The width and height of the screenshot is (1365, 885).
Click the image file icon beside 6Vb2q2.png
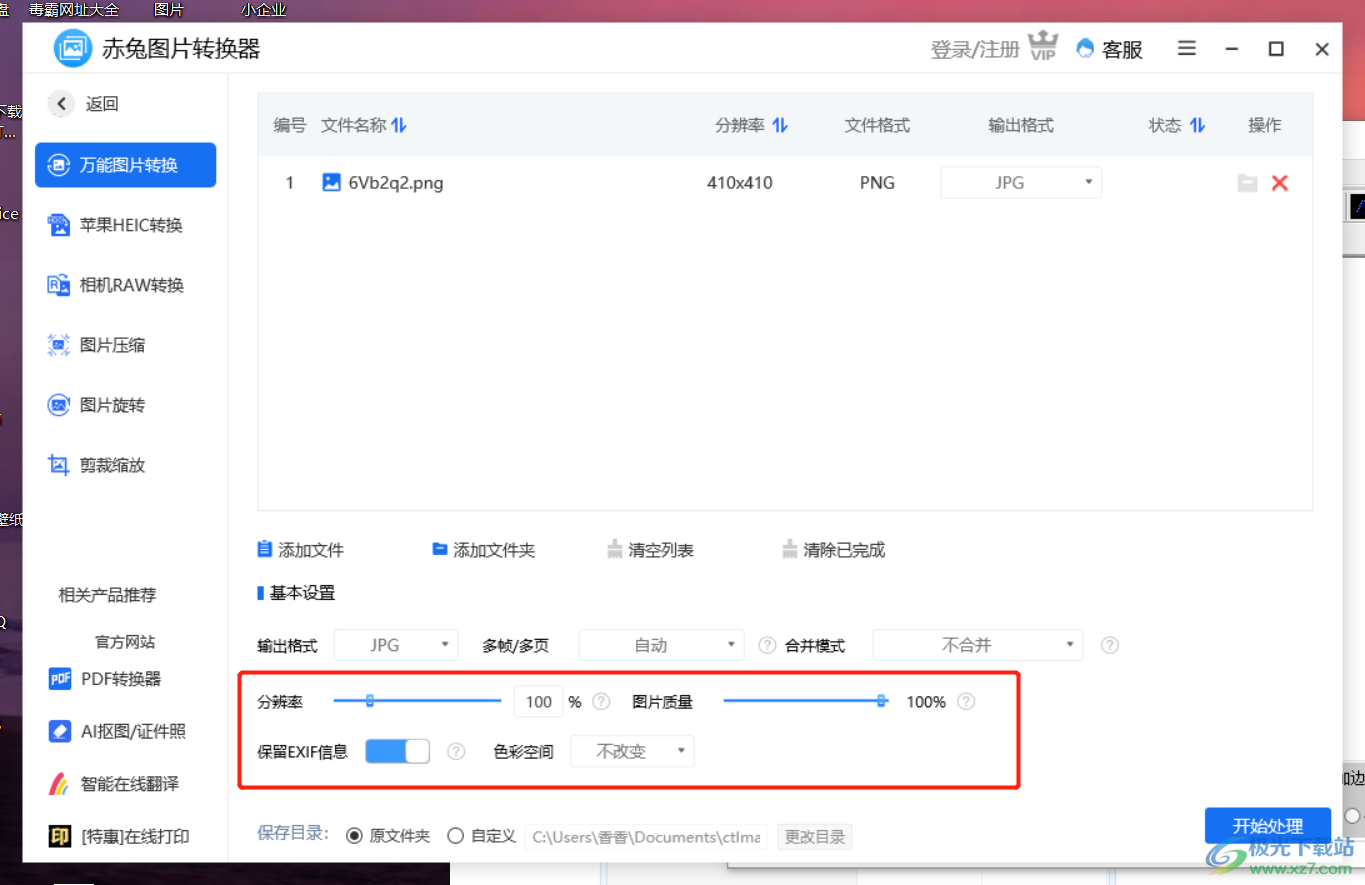pyautogui.click(x=331, y=182)
